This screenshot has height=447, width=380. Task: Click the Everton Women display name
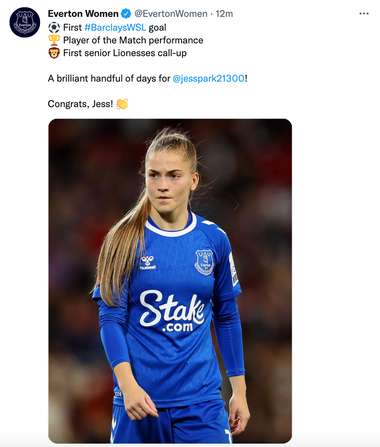point(83,14)
